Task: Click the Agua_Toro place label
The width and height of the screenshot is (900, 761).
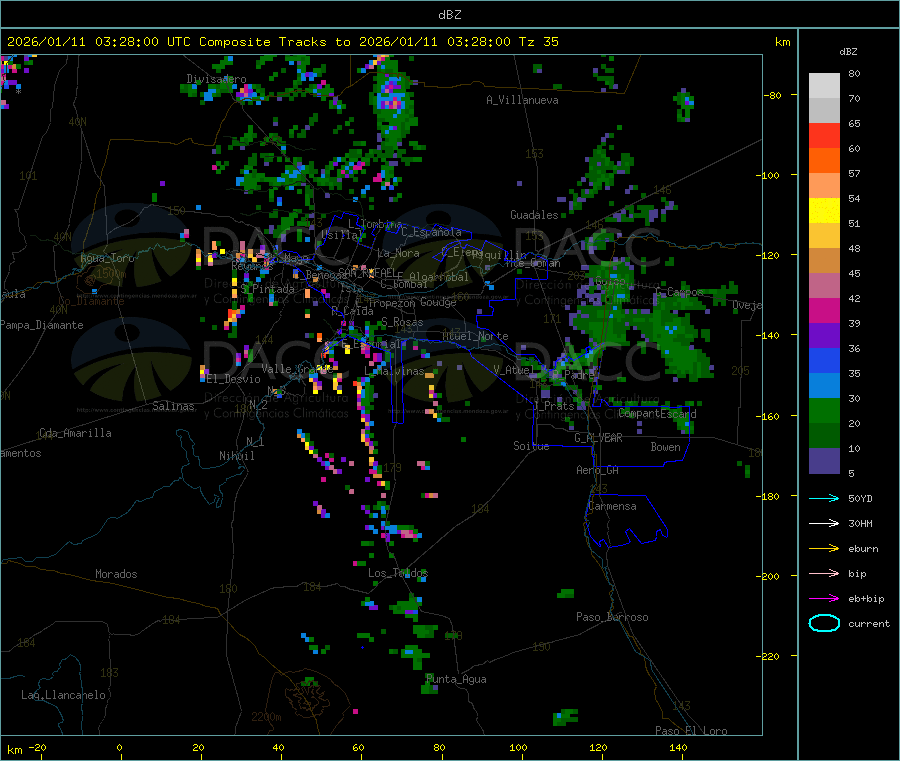Action: (107, 258)
